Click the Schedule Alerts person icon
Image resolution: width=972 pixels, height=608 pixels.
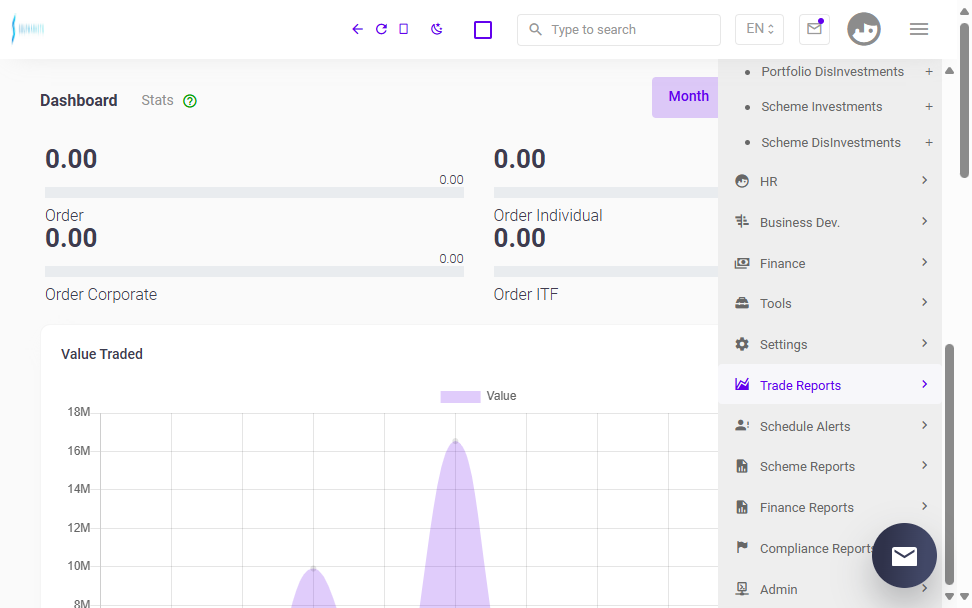tap(742, 426)
